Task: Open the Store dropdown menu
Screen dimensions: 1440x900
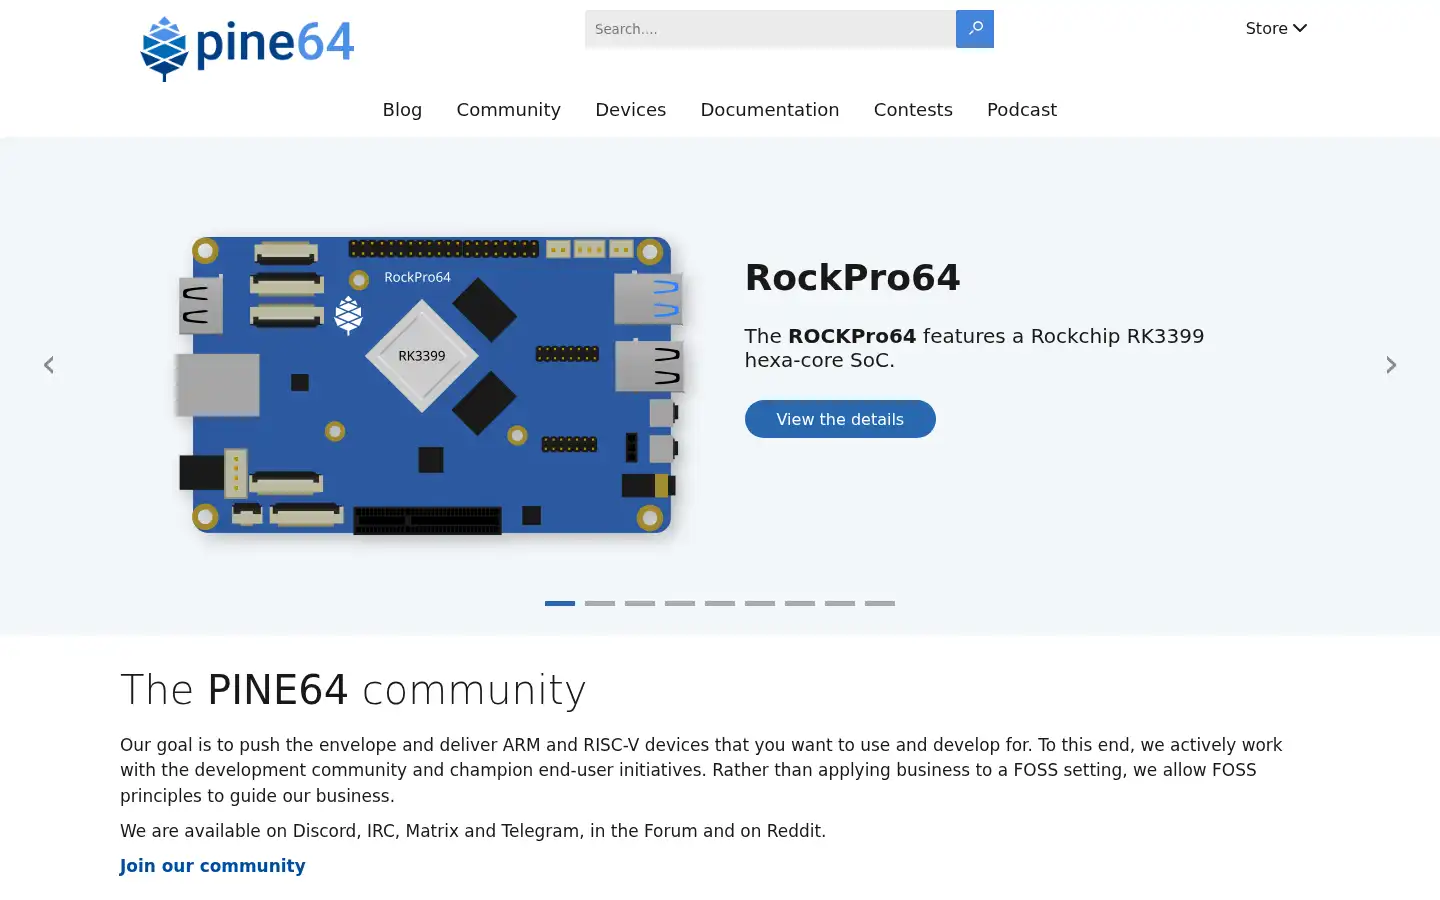Action: pyautogui.click(x=1276, y=28)
